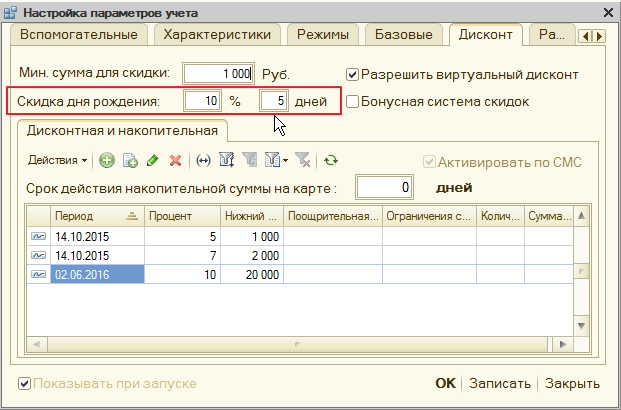Click the table vertical scrollbar down arrow
Screen dimensions: 621x410
(x=581, y=326)
